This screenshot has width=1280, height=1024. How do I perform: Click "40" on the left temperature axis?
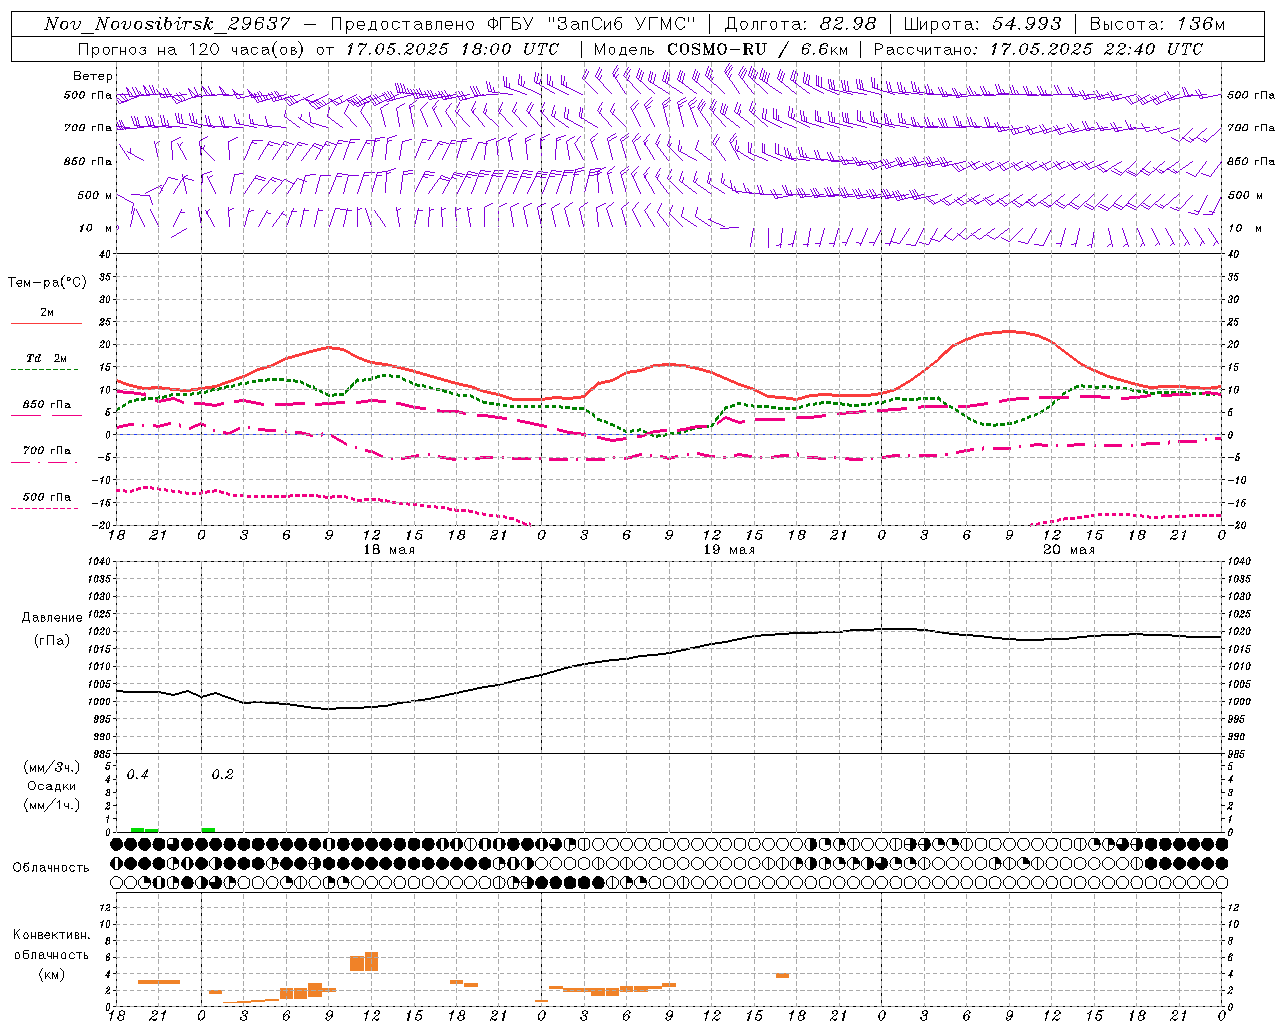pyautogui.click(x=104, y=254)
